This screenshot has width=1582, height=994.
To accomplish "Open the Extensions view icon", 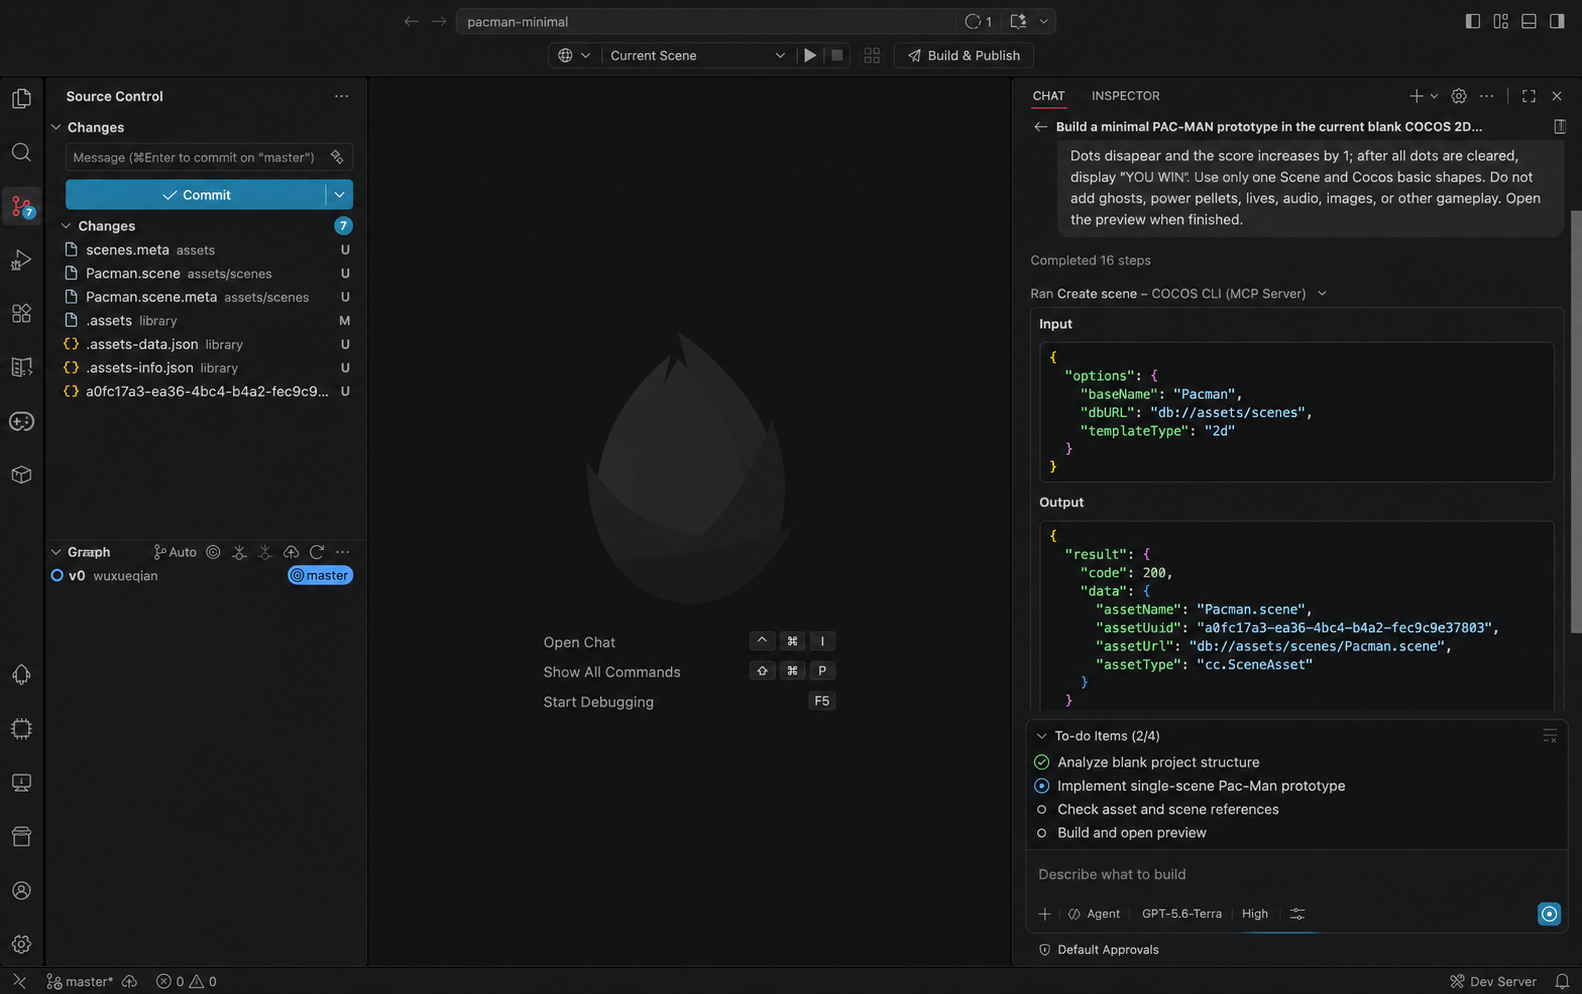I will tap(21, 313).
